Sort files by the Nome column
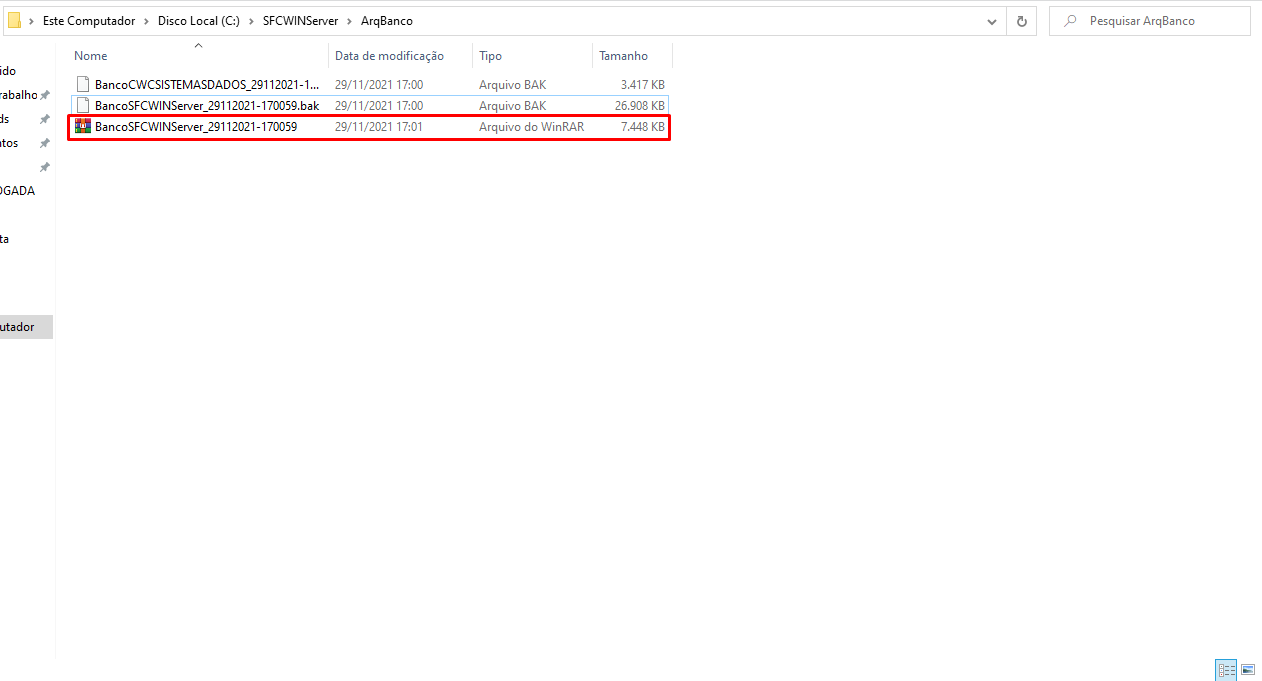Screen dimensions: 1262x681 [x=91, y=56]
